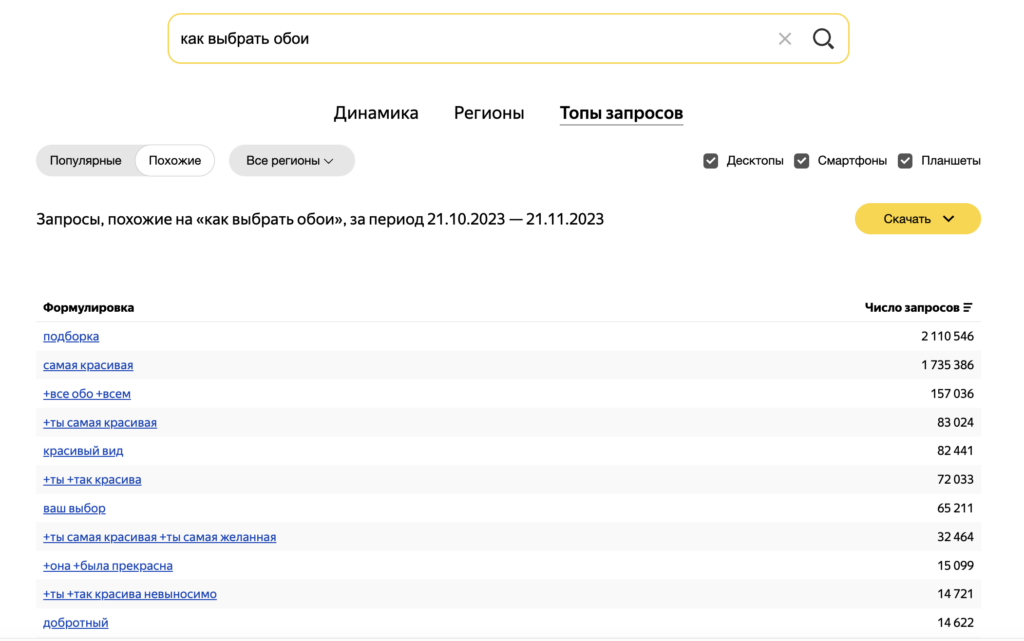Open the Регионы tab
The width and height of the screenshot is (1024, 641).
pyautogui.click(x=489, y=113)
